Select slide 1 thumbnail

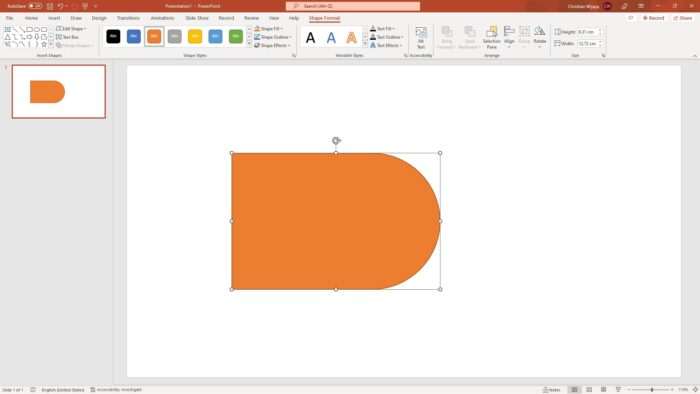(59, 91)
